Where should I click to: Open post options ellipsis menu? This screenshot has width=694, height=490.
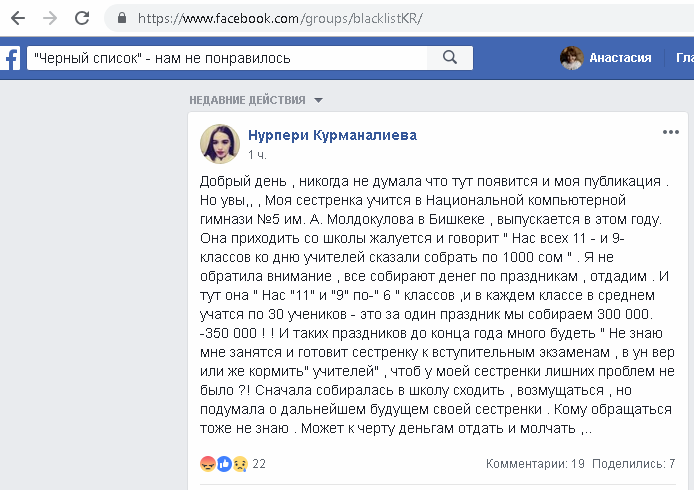(670, 131)
